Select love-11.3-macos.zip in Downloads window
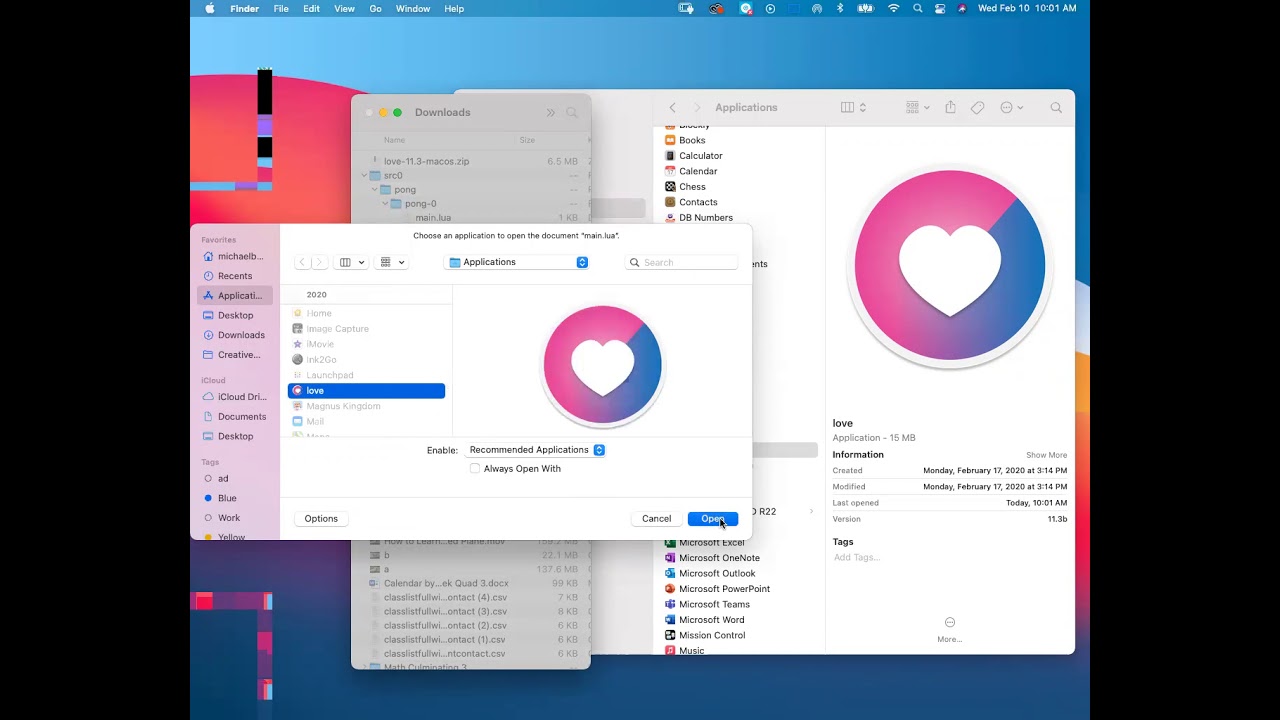 click(x=426, y=161)
